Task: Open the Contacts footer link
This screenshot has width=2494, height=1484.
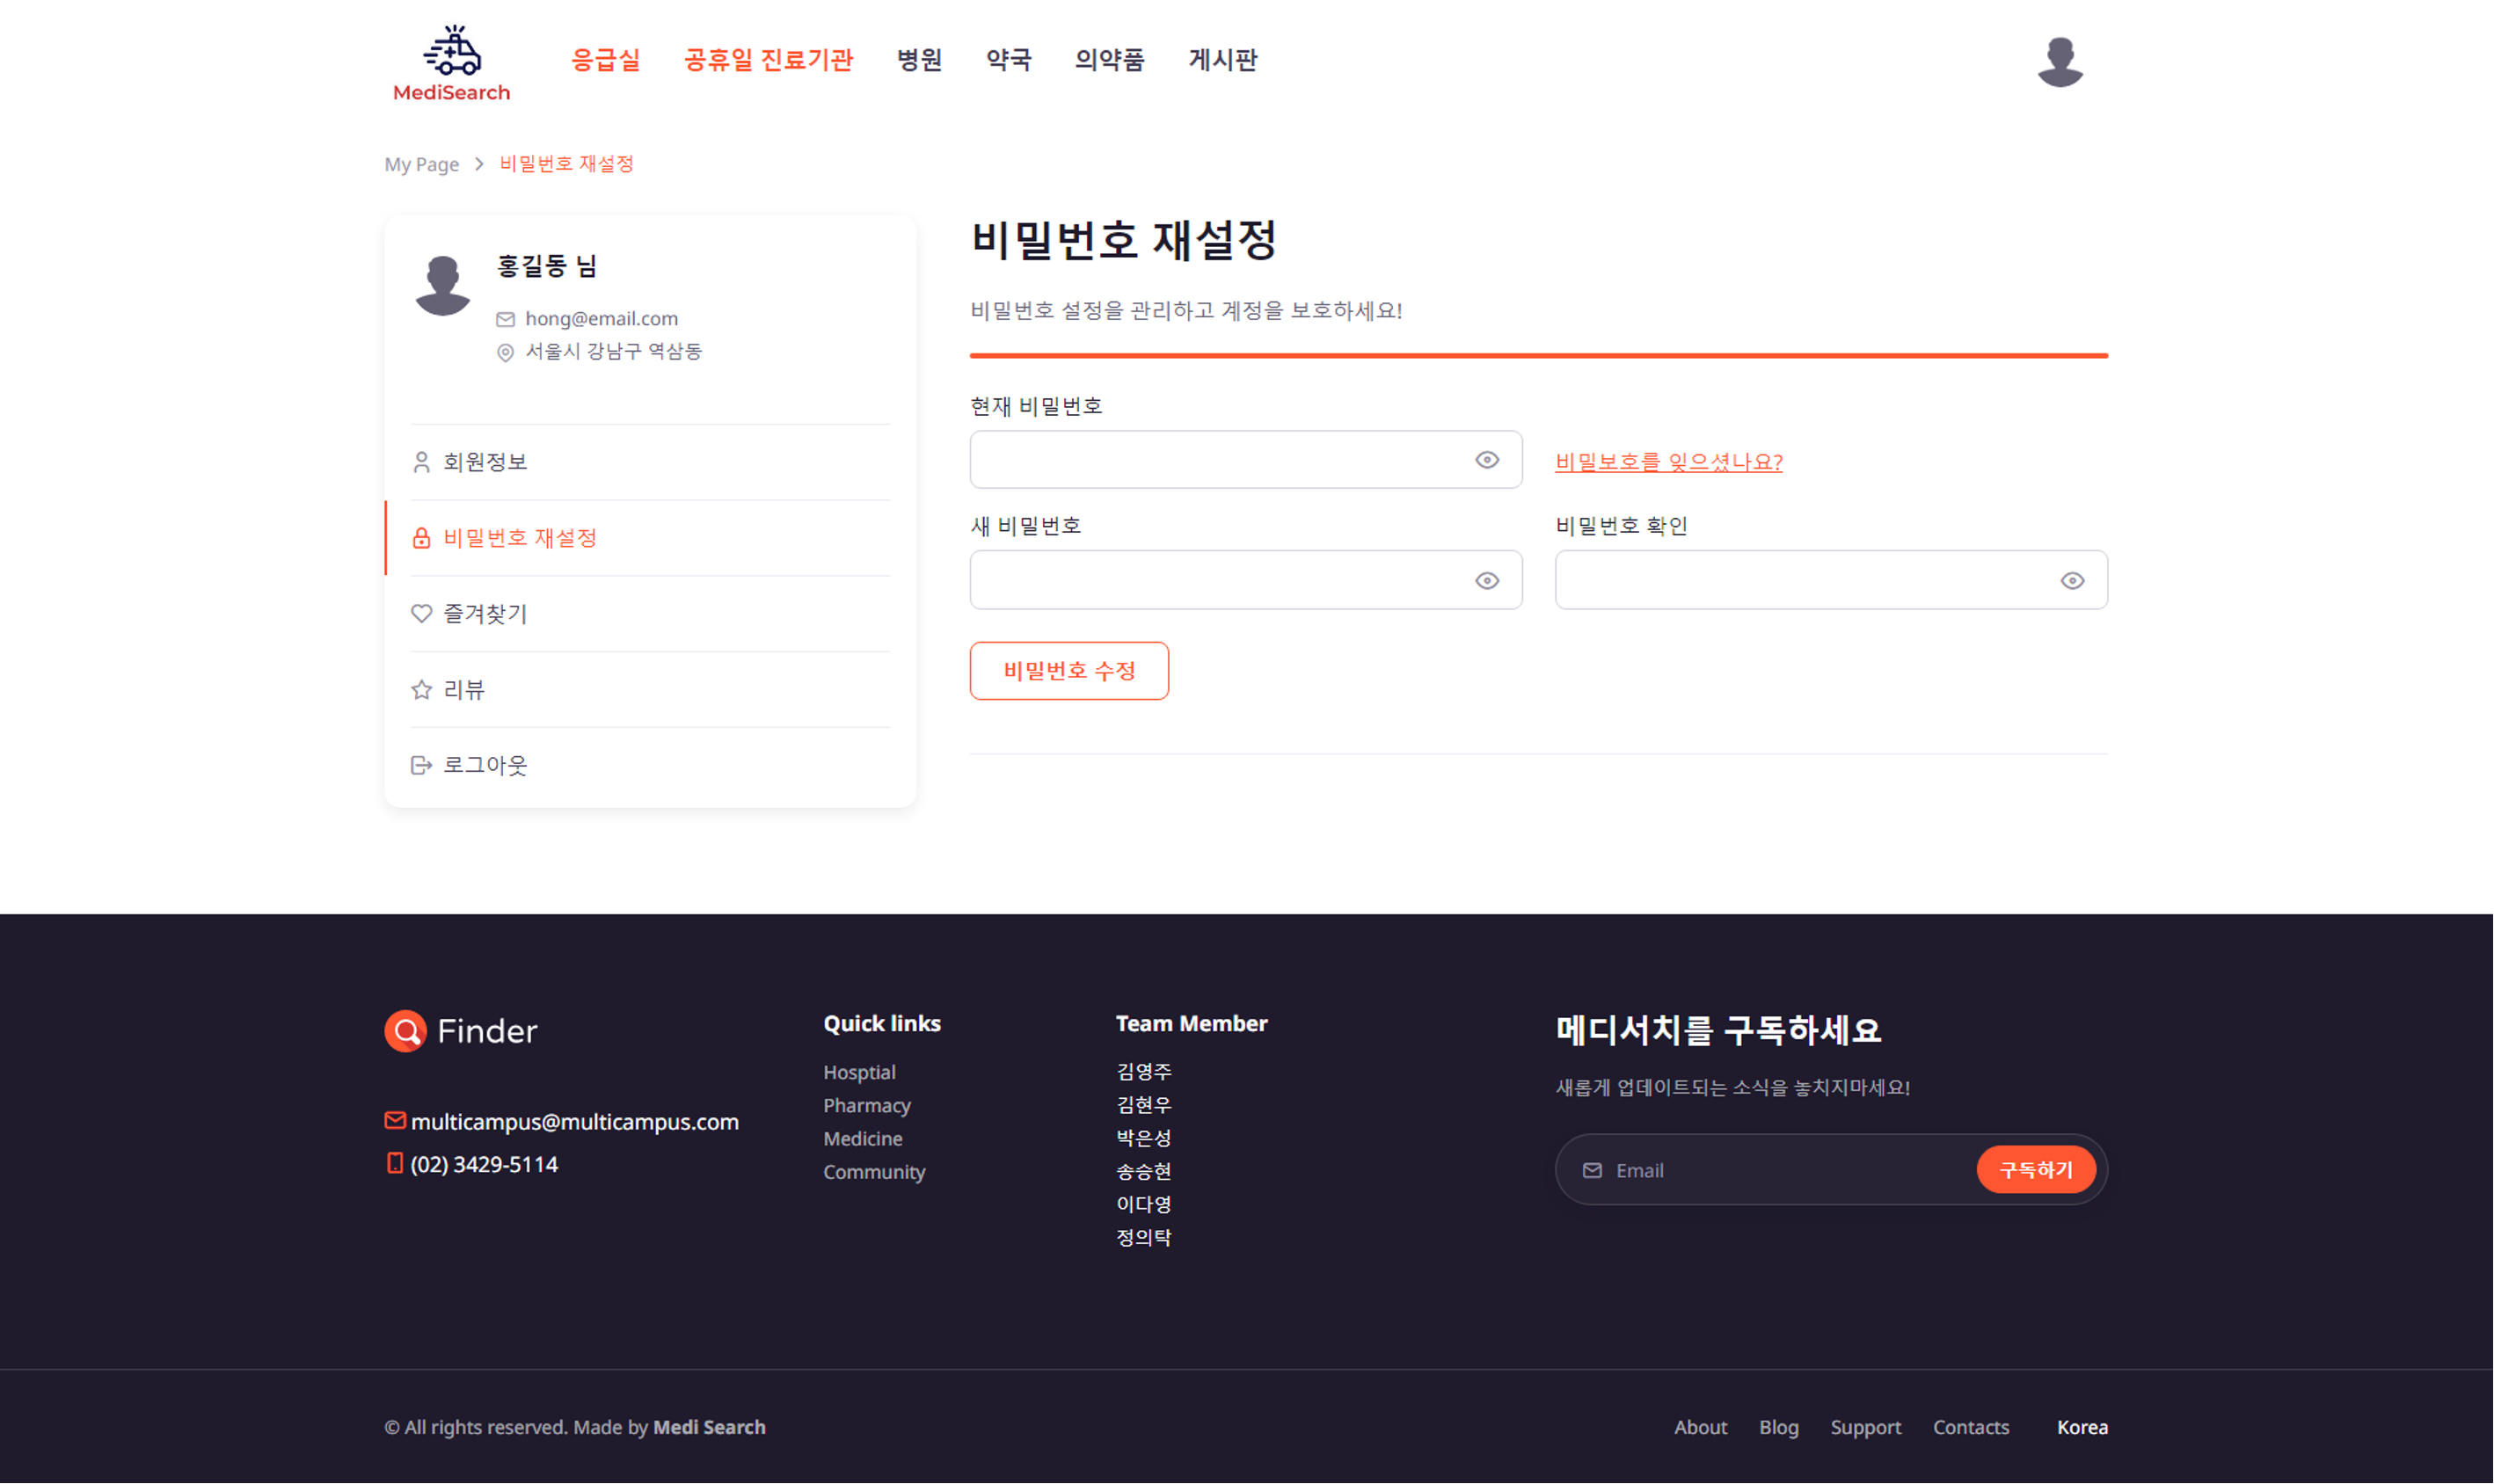Action: coord(1970,1428)
